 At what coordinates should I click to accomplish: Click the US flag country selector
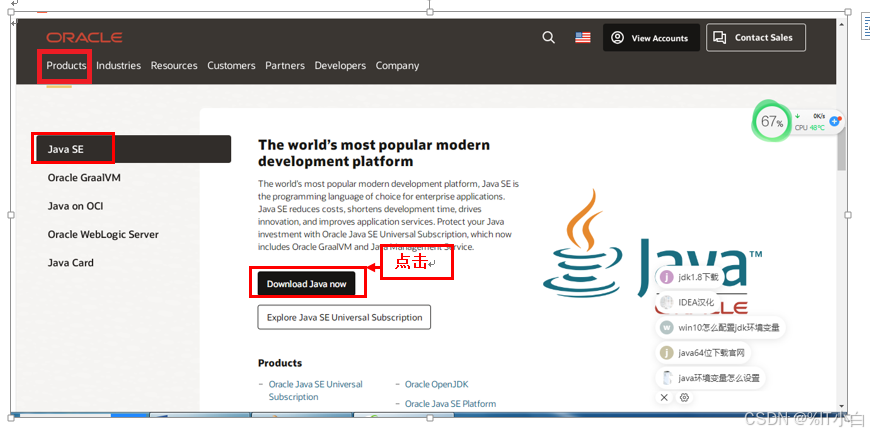(583, 38)
